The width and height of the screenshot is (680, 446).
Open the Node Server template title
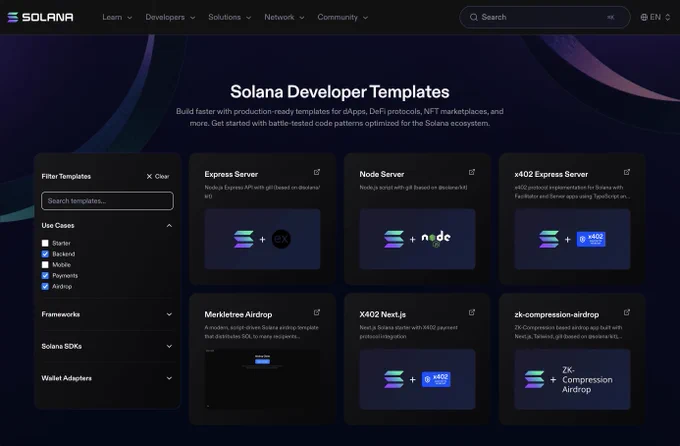point(382,174)
